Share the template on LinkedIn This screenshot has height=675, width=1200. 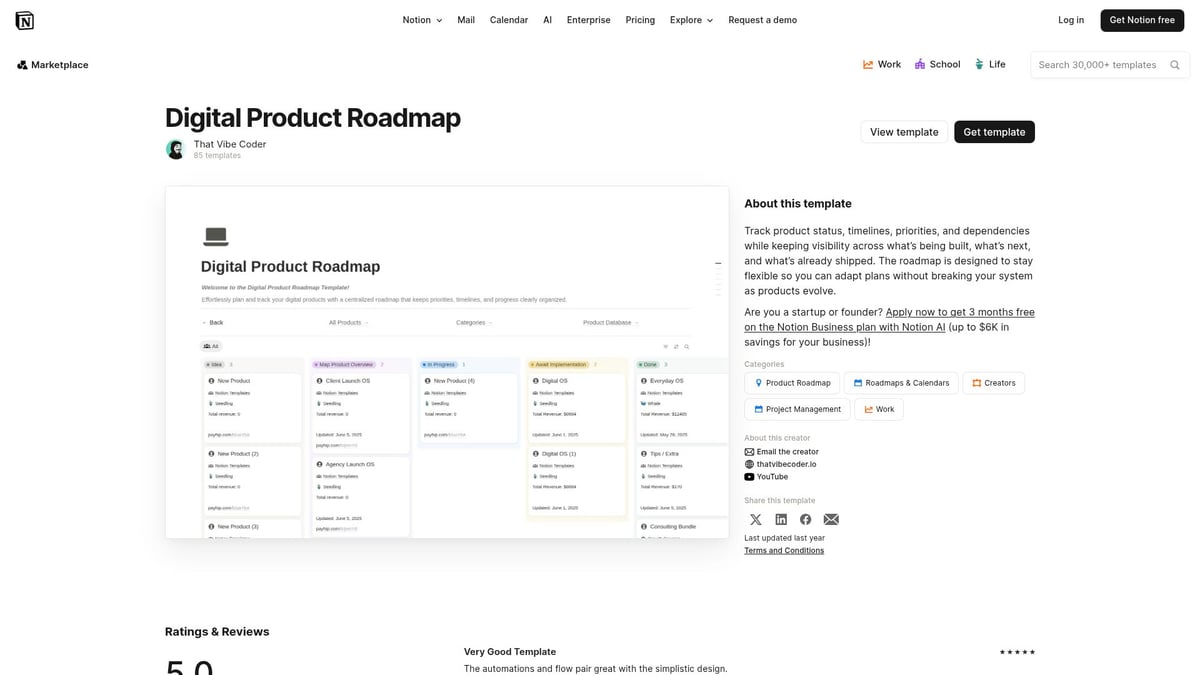pyautogui.click(x=781, y=519)
